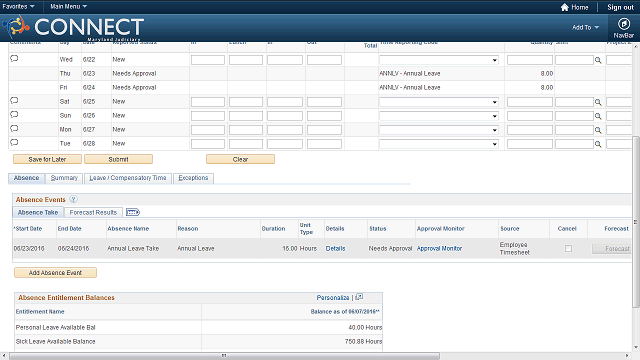Click show all columns icon beside Forecast Results
640x360 pixels.
[133, 212]
